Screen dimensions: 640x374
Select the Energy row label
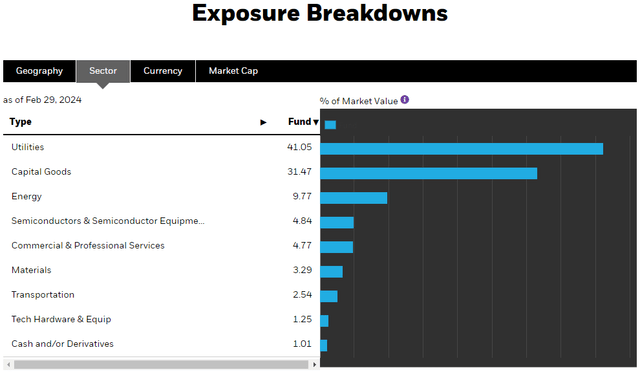(x=27, y=196)
